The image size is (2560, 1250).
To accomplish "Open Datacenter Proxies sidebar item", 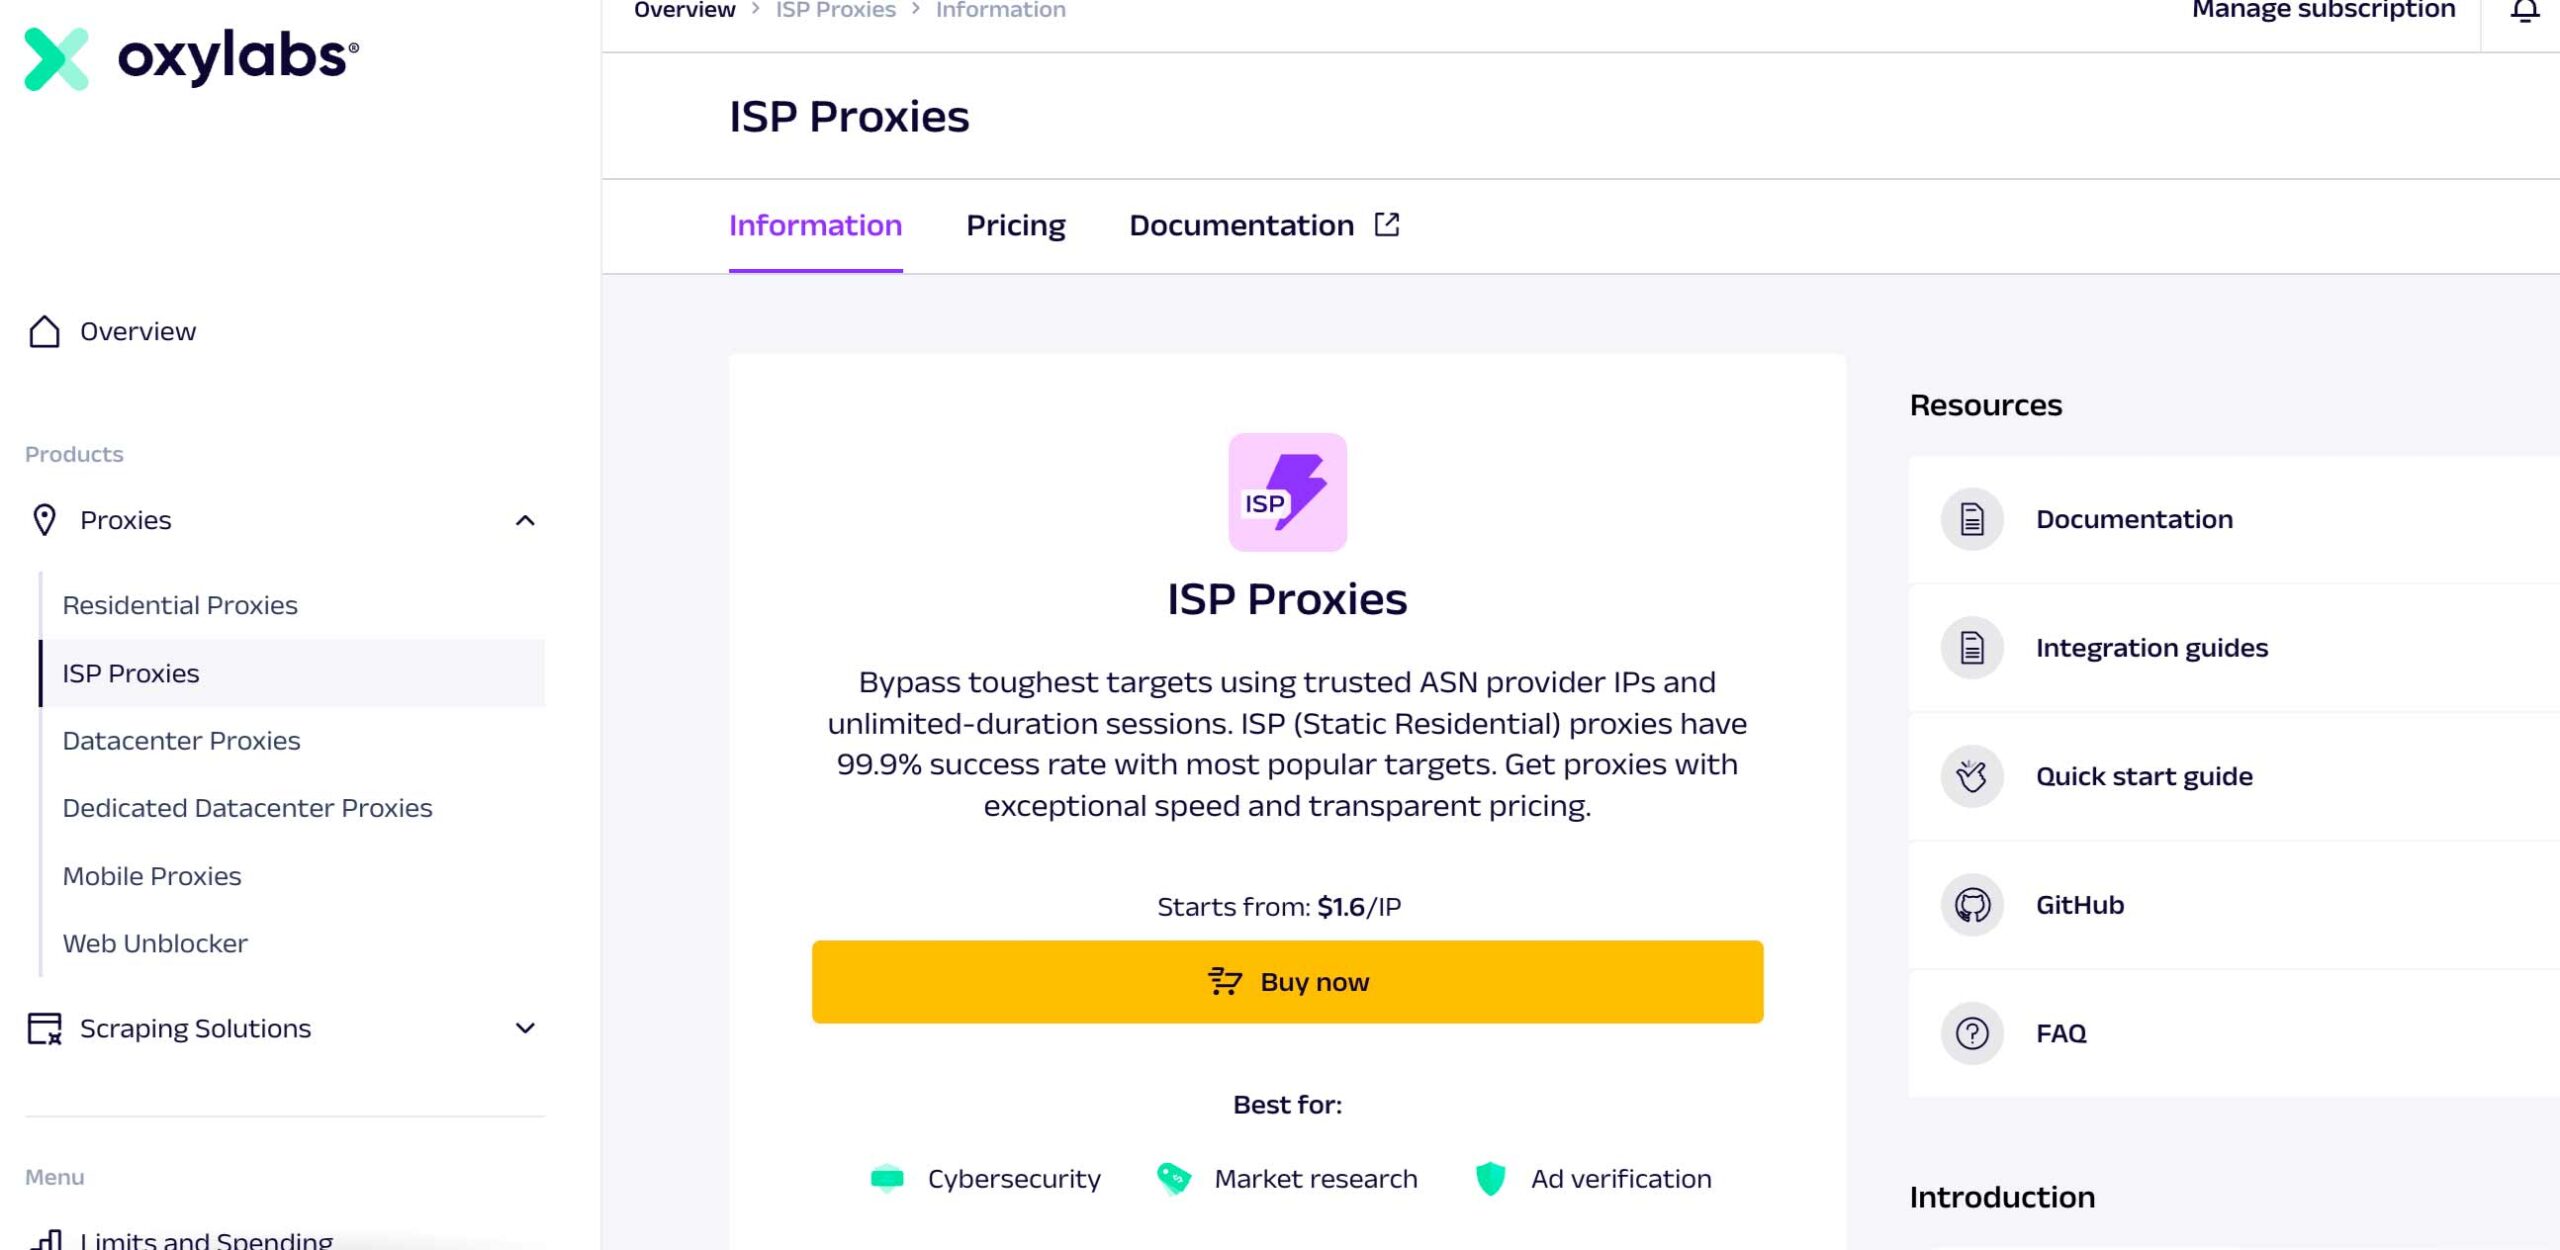I will 181,741.
